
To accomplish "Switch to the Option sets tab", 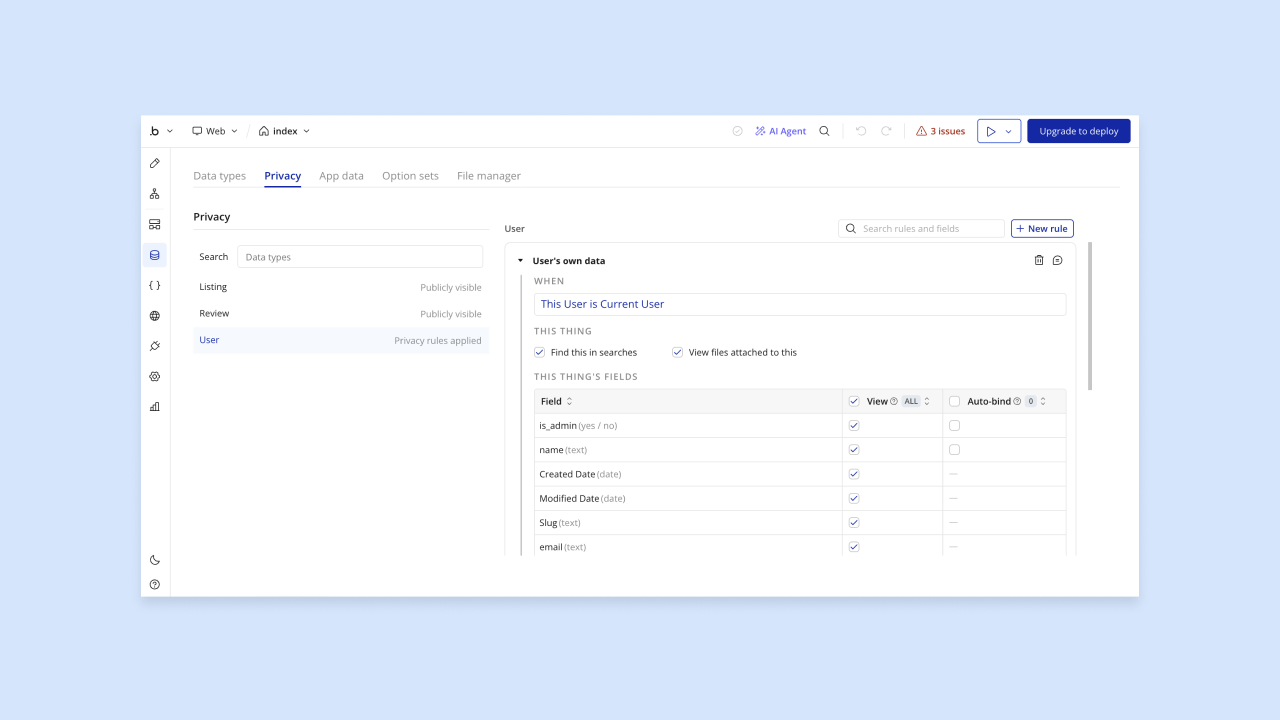I will pyautogui.click(x=410, y=176).
